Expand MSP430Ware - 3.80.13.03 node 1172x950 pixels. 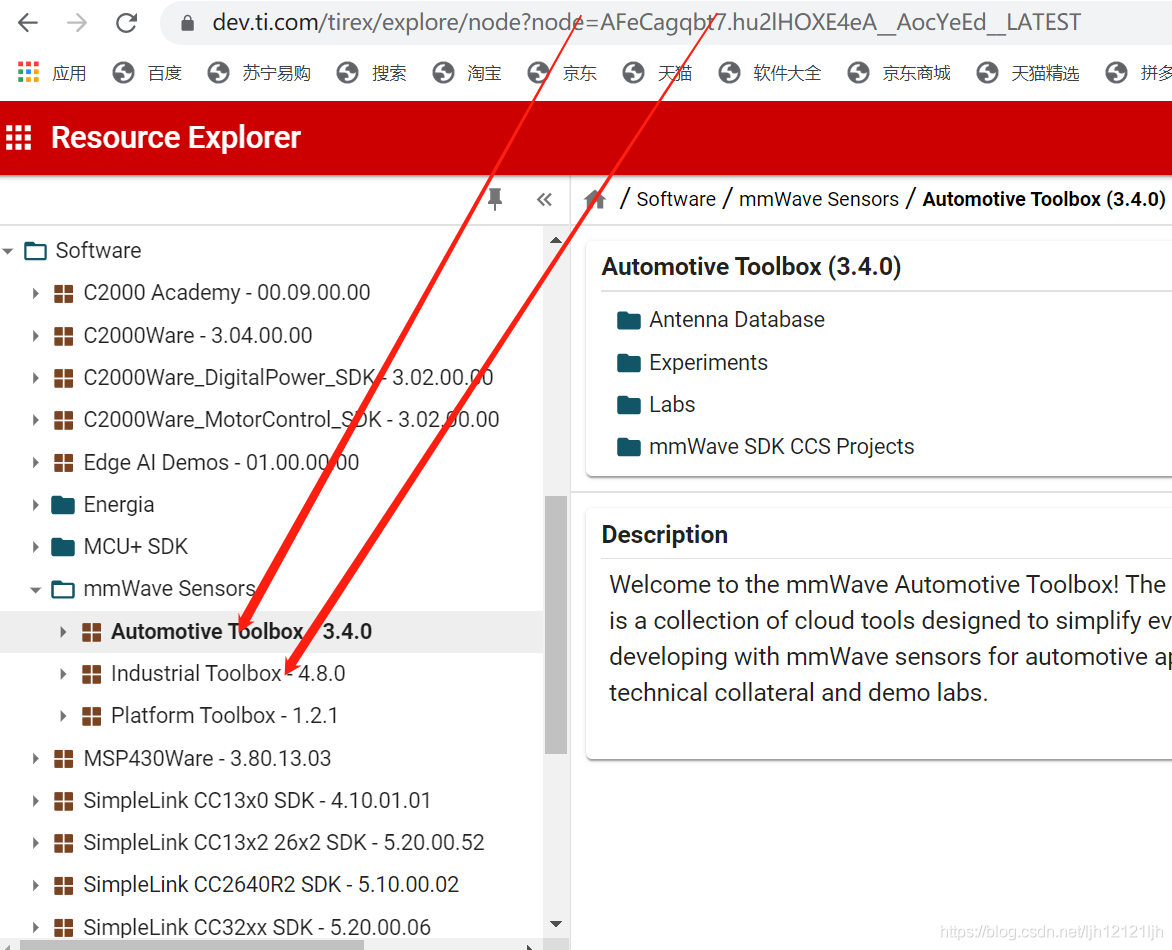pyautogui.click(x=35, y=759)
